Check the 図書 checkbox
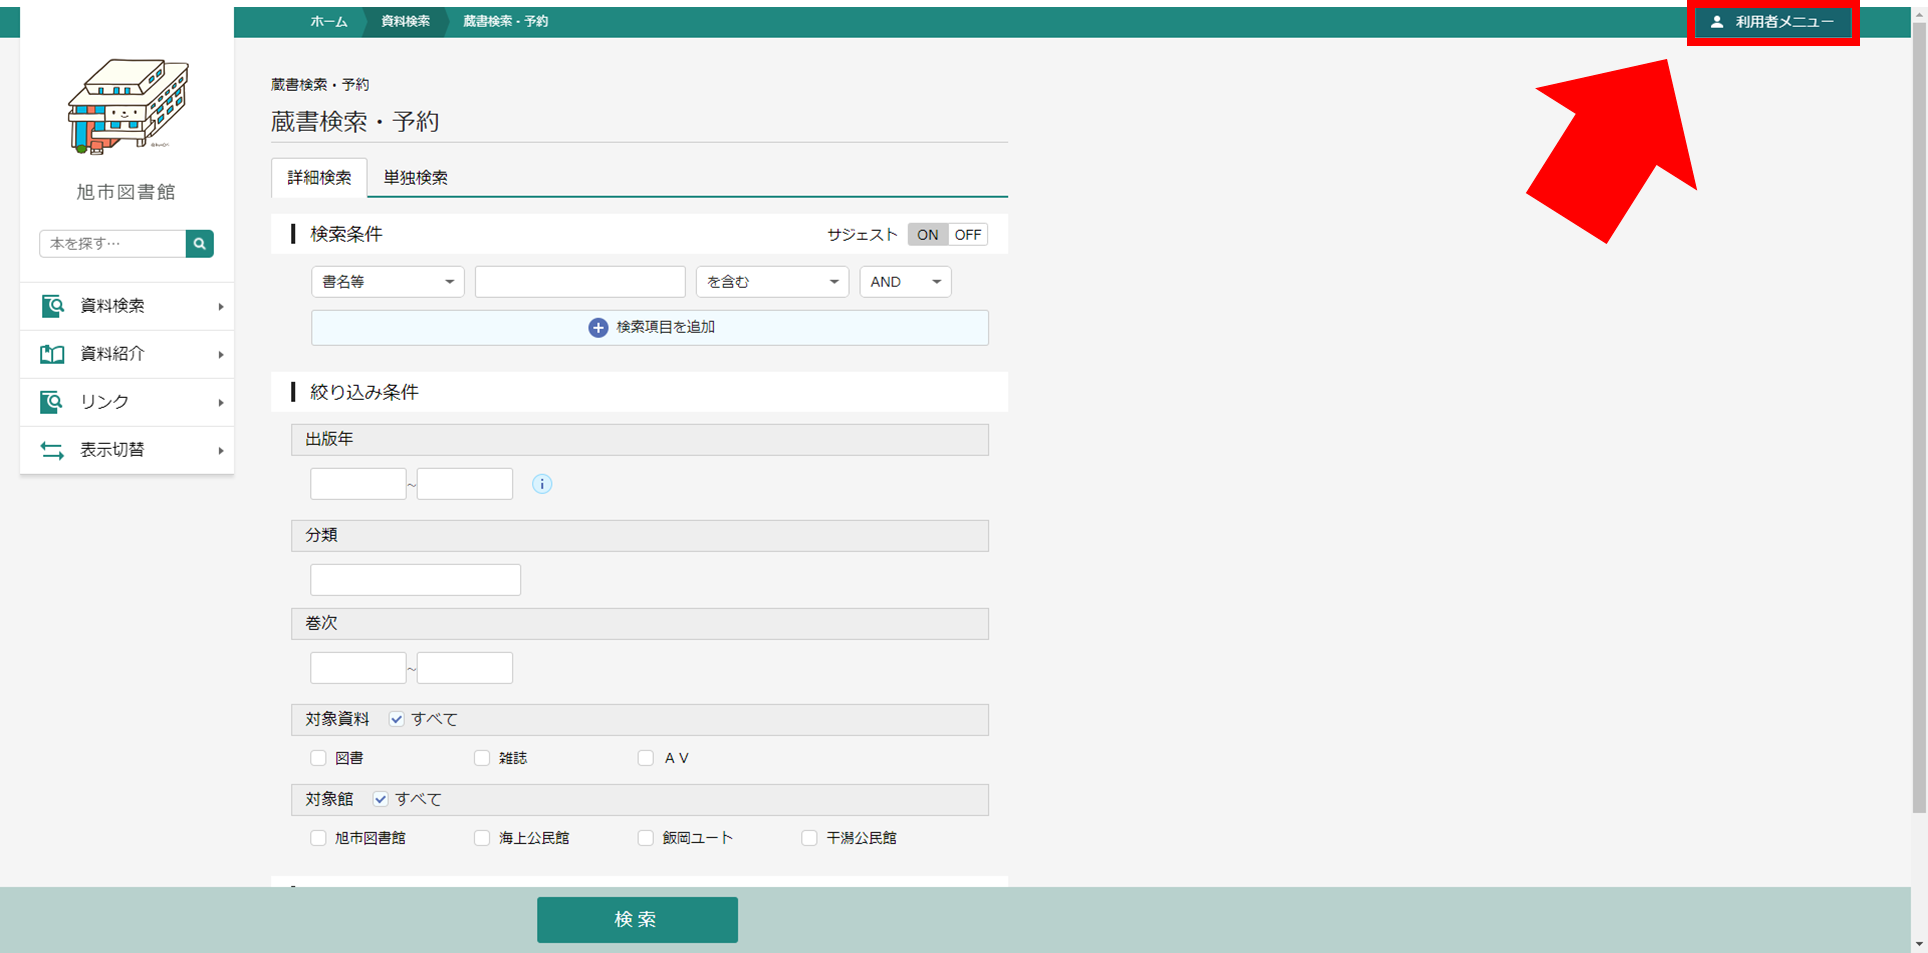Viewport: 1928px width, 953px height. point(318,758)
